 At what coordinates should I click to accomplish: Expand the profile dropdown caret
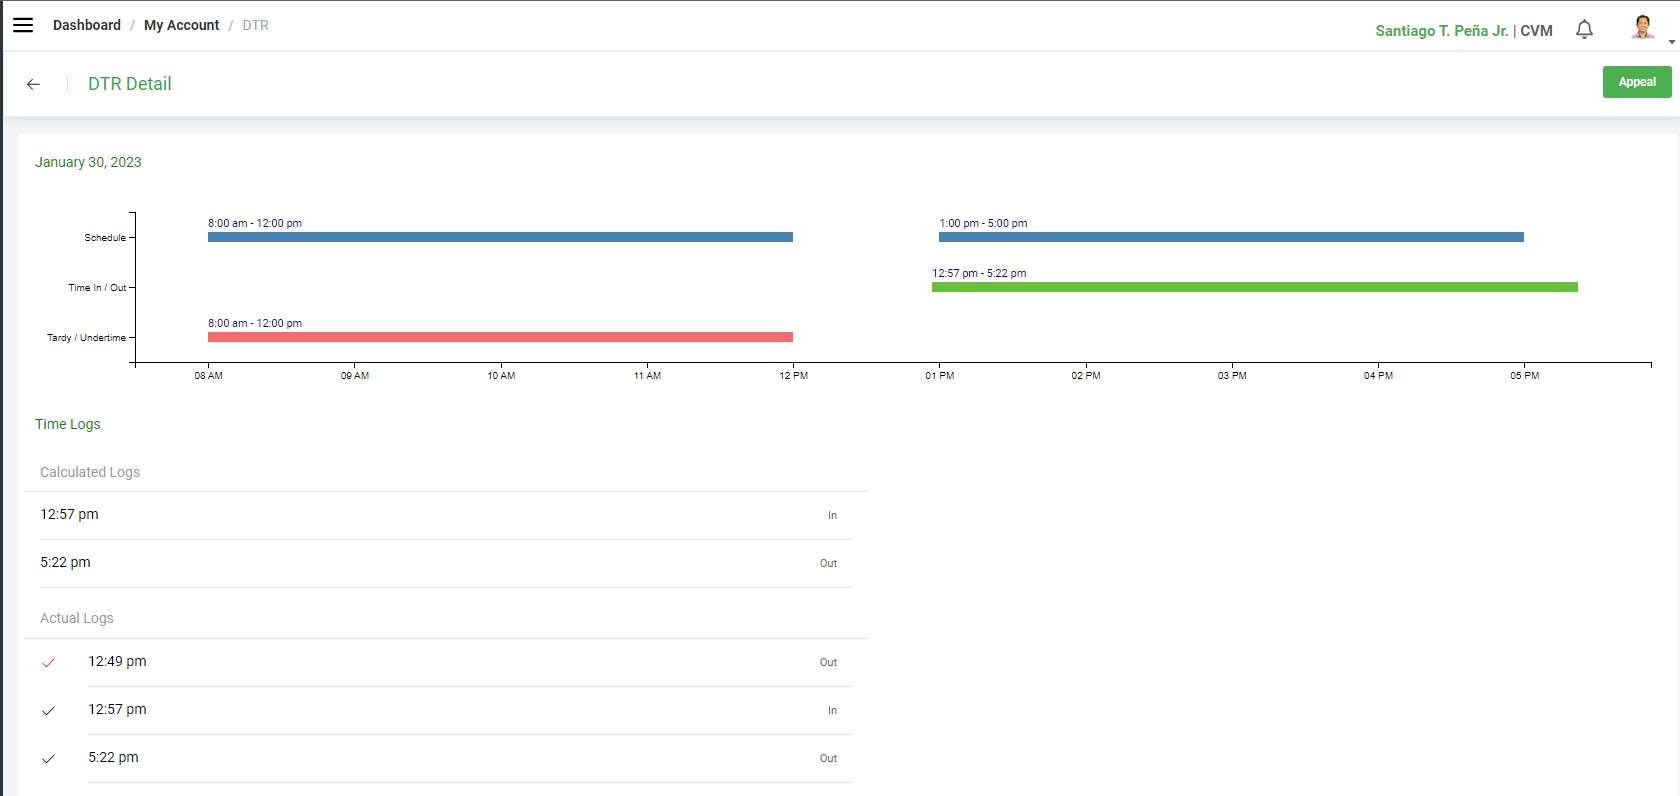(1671, 42)
